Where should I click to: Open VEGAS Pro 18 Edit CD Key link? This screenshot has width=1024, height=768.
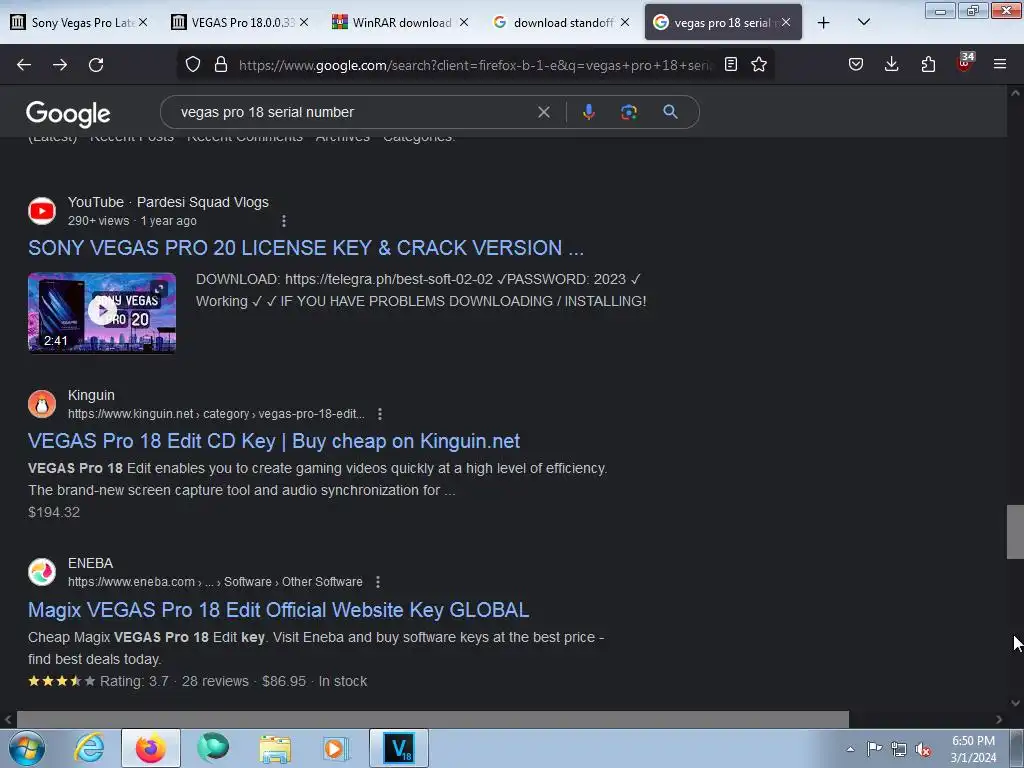click(x=274, y=441)
